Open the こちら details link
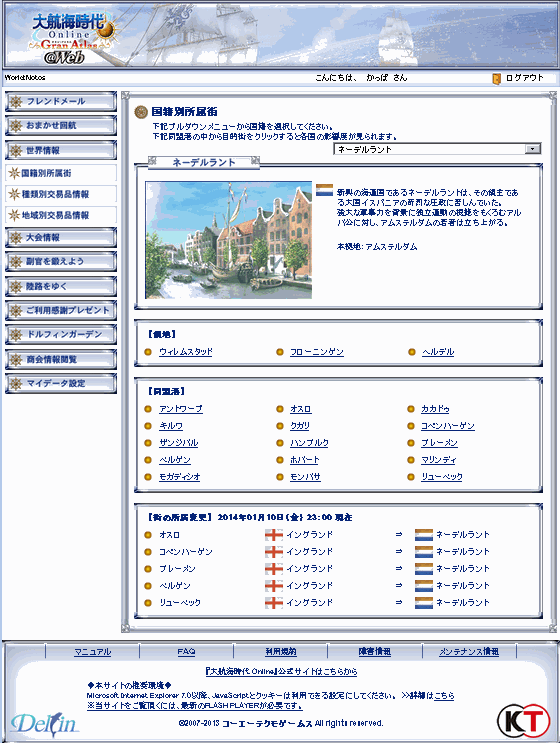 coord(444,696)
